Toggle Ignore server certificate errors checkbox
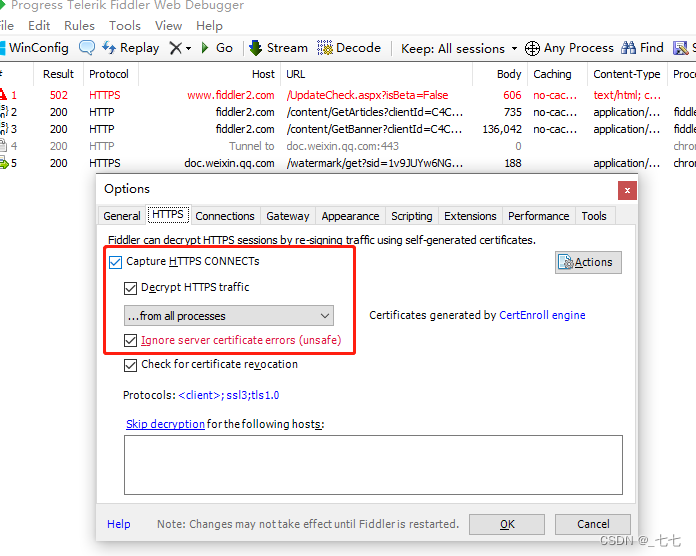The height and width of the screenshot is (556, 696). tap(130, 340)
